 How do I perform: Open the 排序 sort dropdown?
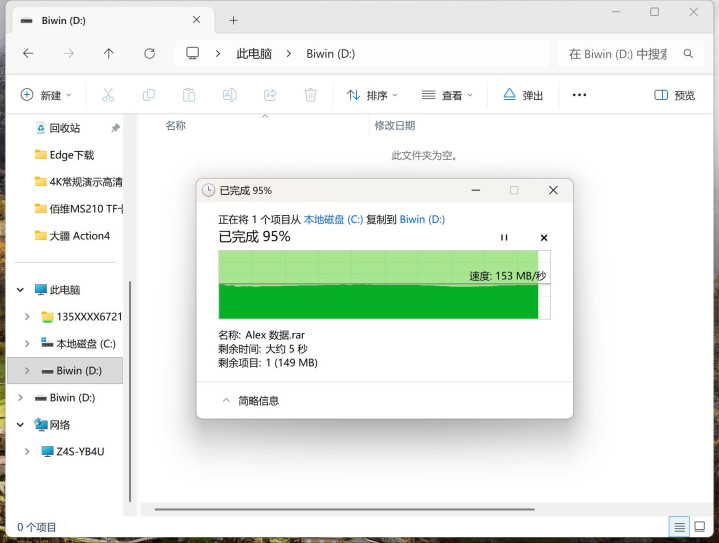click(x=372, y=95)
